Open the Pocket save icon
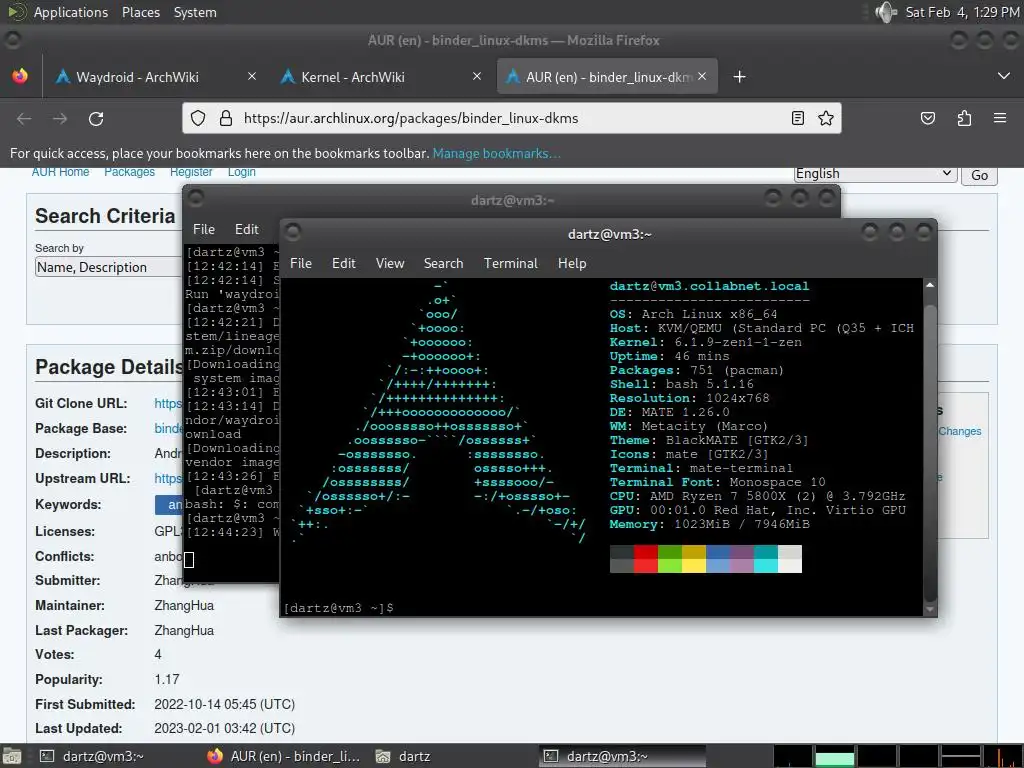The image size is (1024, 768). click(x=927, y=118)
